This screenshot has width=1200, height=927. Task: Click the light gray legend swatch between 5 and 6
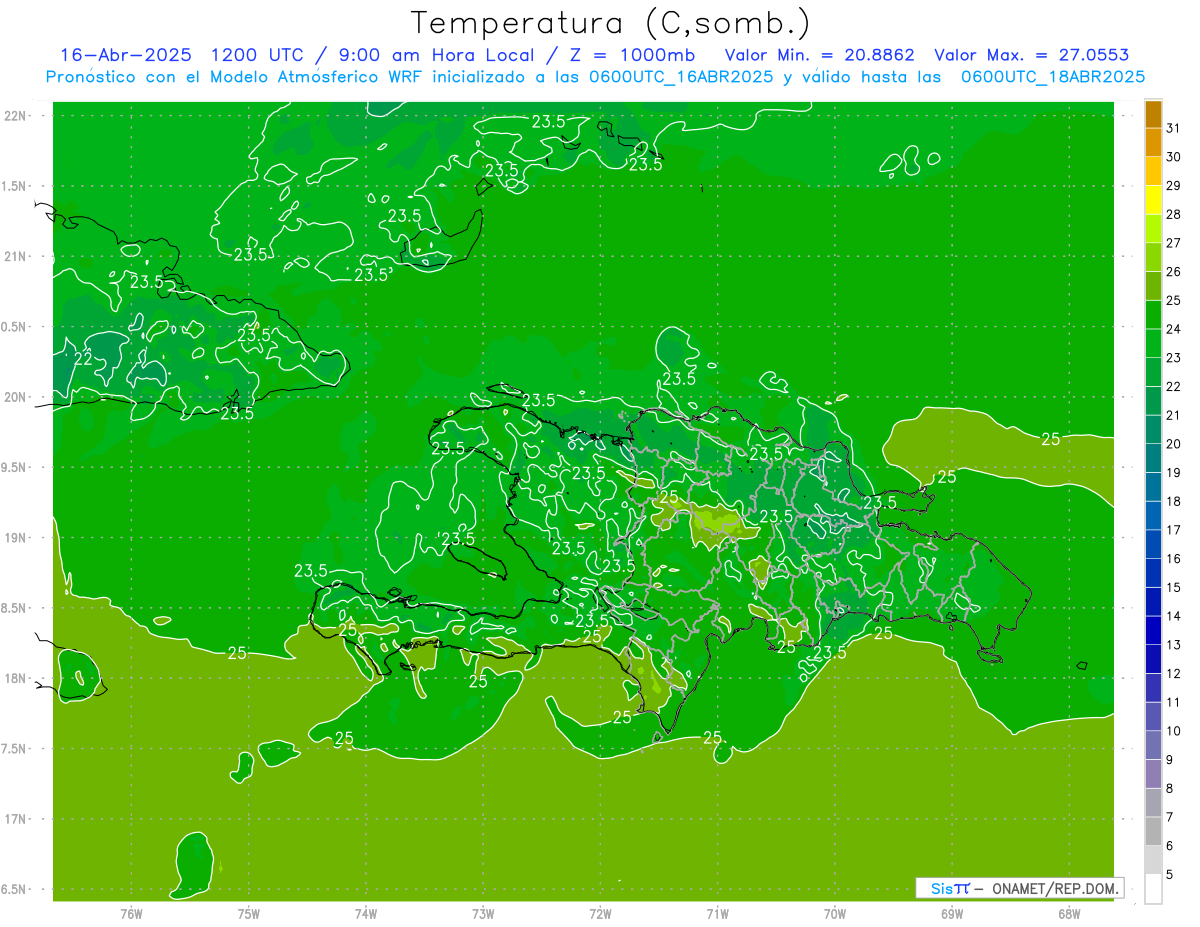tap(1153, 859)
